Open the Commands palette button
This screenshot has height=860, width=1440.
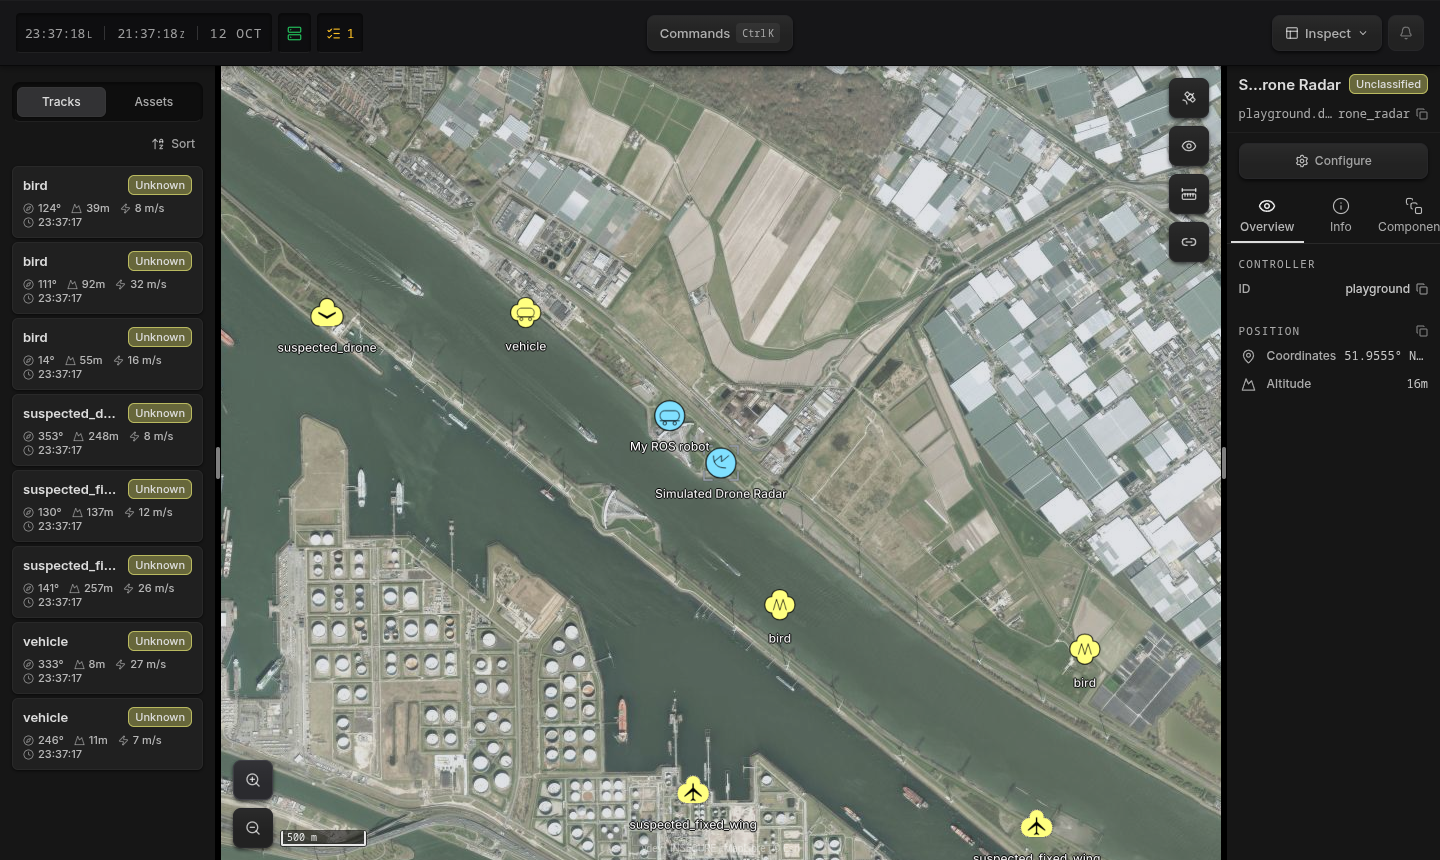pyautogui.click(x=720, y=33)
